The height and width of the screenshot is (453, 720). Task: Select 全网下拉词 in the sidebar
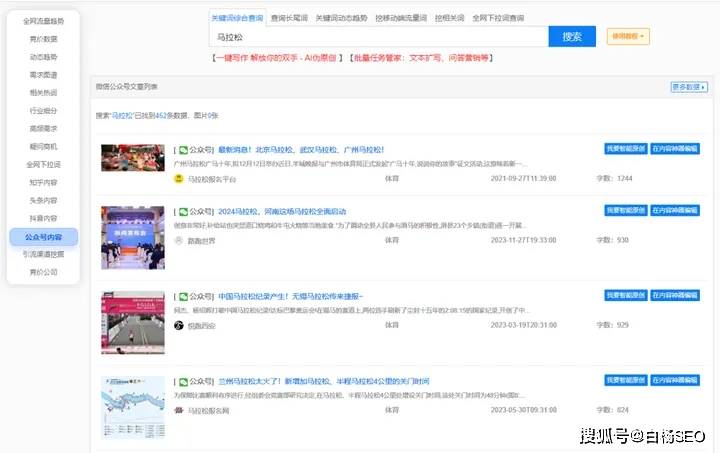tap(44, 164)
